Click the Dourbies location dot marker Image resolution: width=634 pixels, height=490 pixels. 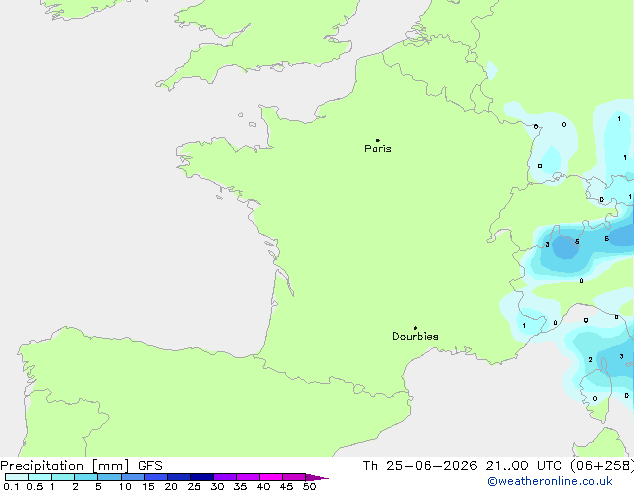click(415, 328)
